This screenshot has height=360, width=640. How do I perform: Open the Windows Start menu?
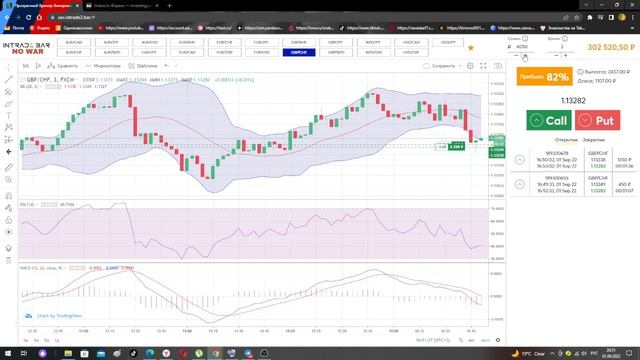(7, 353)
